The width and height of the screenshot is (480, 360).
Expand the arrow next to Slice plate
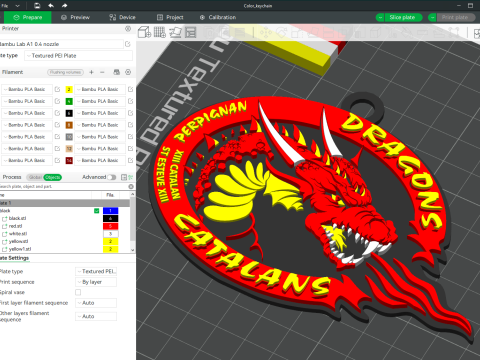click(380, 17)
